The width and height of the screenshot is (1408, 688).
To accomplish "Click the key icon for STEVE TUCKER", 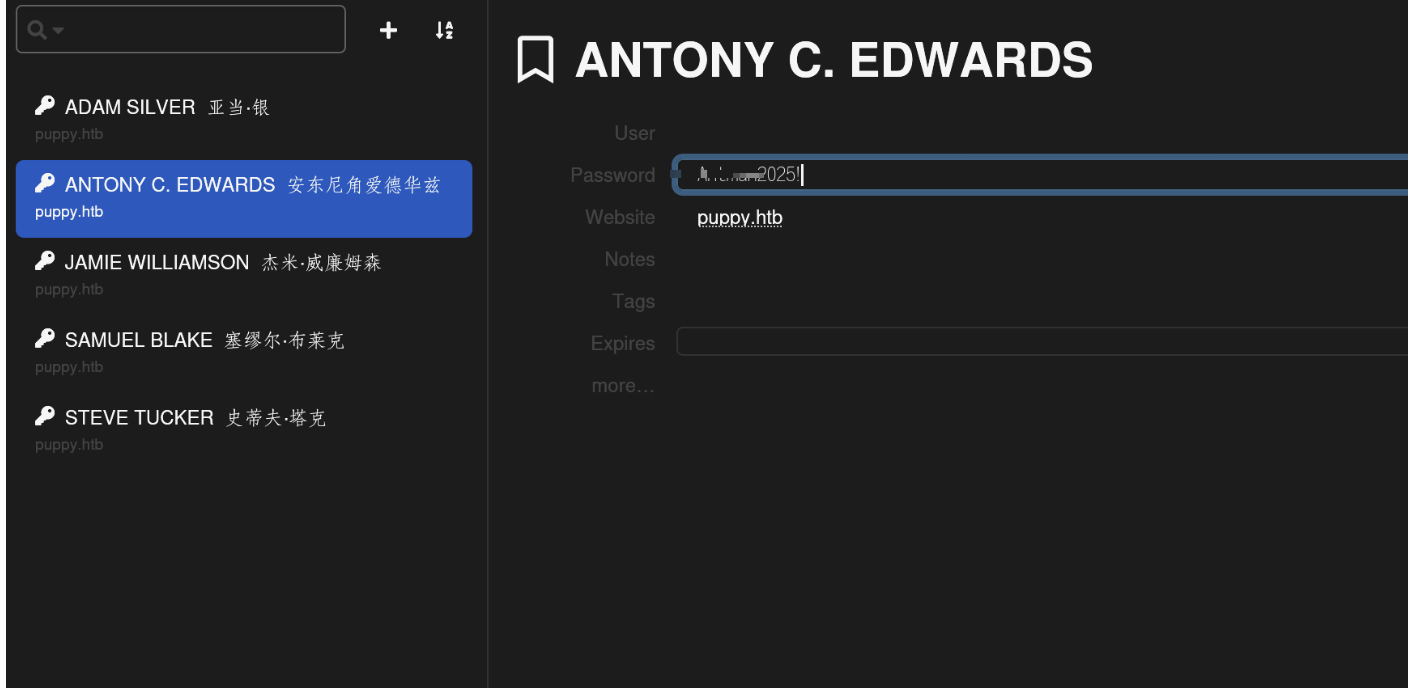I will [44, 416].
